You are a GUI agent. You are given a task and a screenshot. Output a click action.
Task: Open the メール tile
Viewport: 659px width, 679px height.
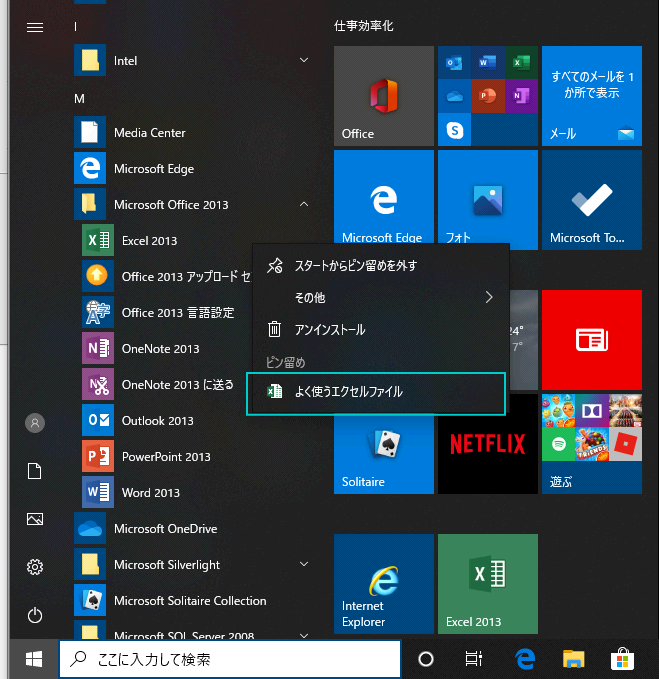click(591, 96)
